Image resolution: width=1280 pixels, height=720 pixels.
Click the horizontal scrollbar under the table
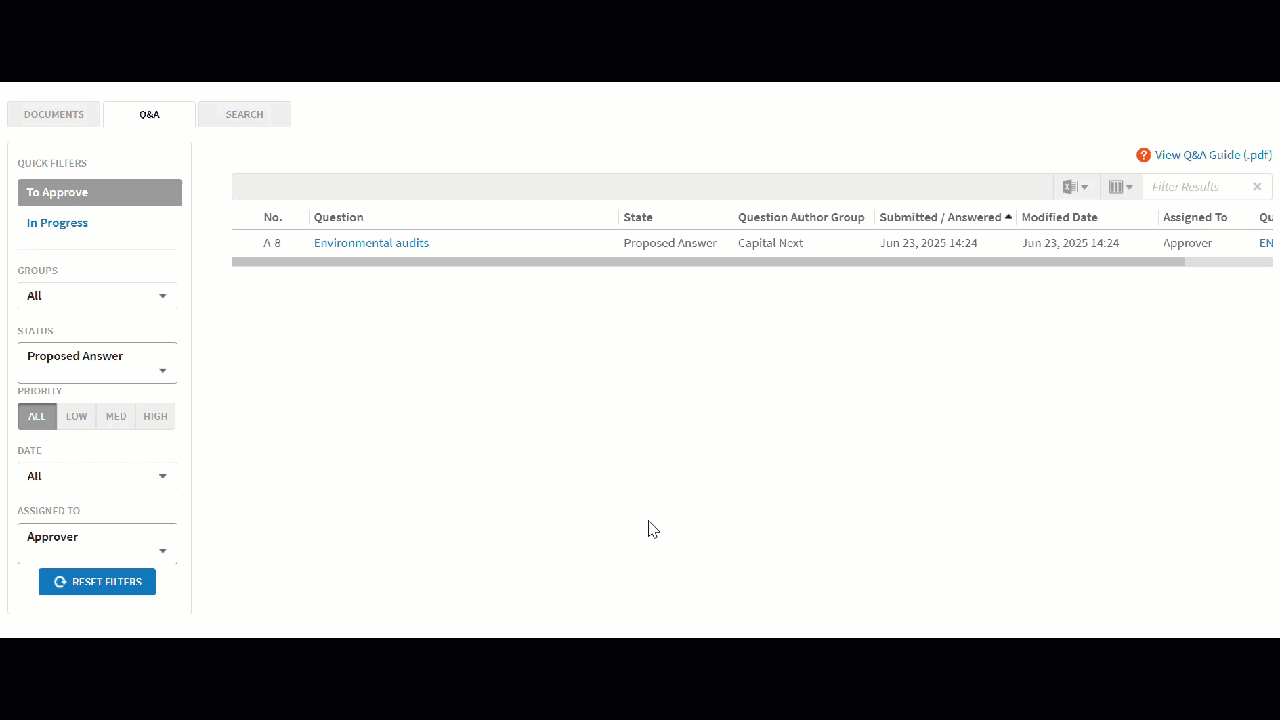coord(708,262)
